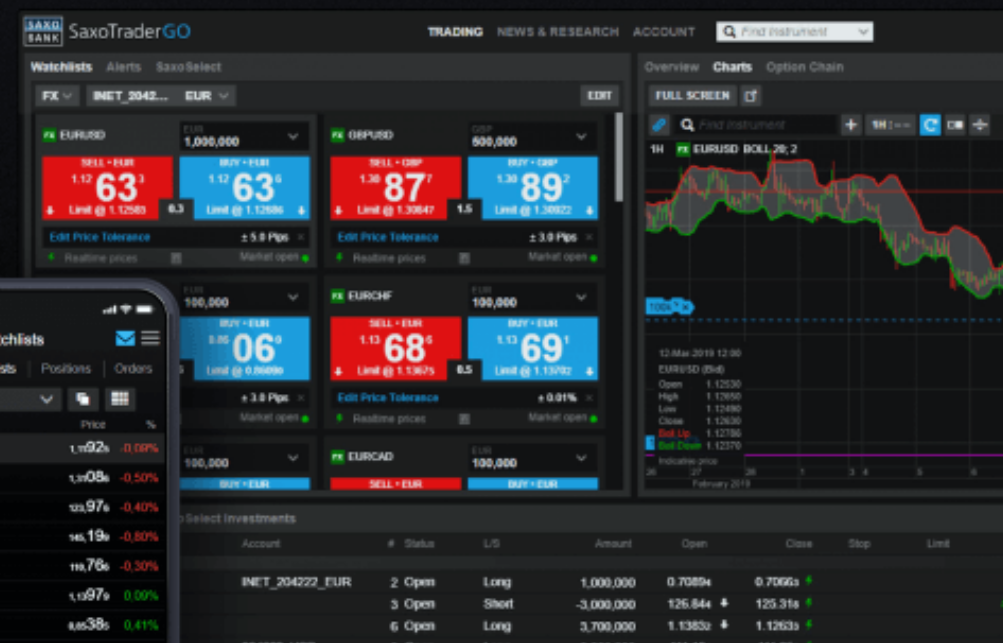Click the watchlist vertical scrollbar
The width and height of the screenshot is (1003, 643).
[619, 157]
